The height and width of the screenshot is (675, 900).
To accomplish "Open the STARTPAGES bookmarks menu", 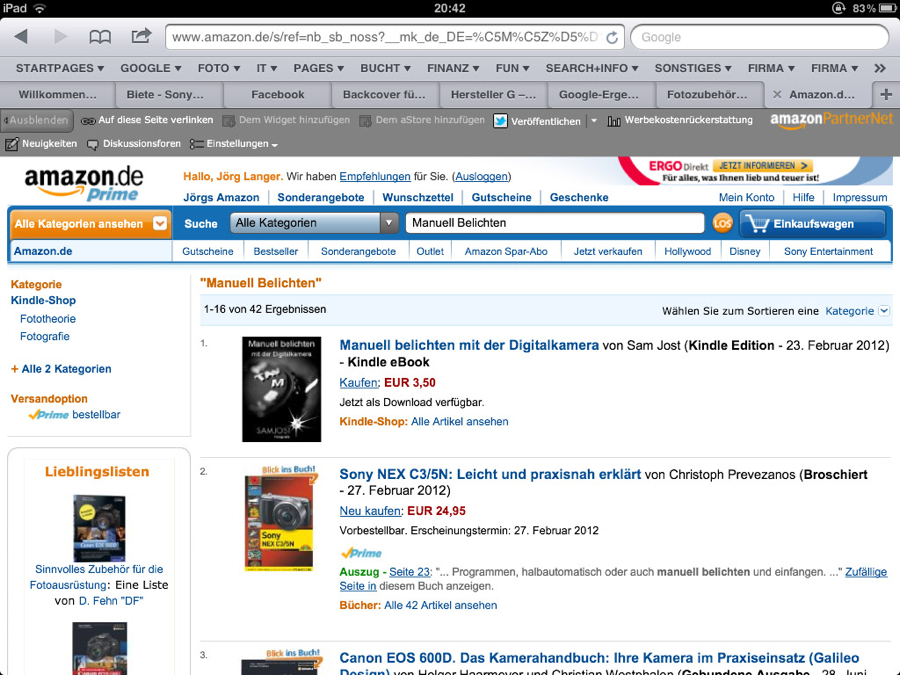I will (x=60, y=68).
